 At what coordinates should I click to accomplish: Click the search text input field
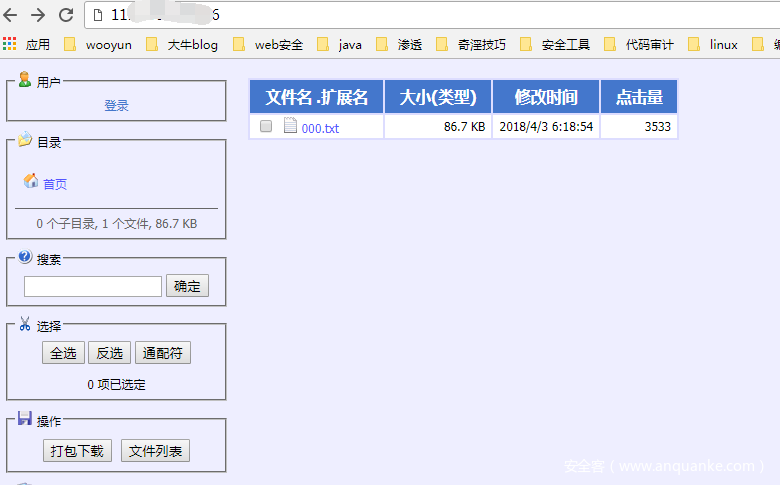click(x=92, y=287)
